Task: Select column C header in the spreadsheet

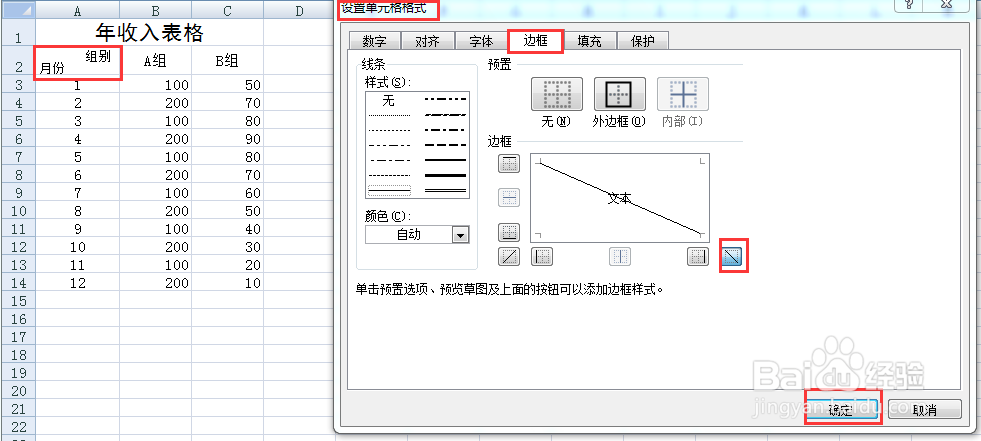Action: [228, 11]
